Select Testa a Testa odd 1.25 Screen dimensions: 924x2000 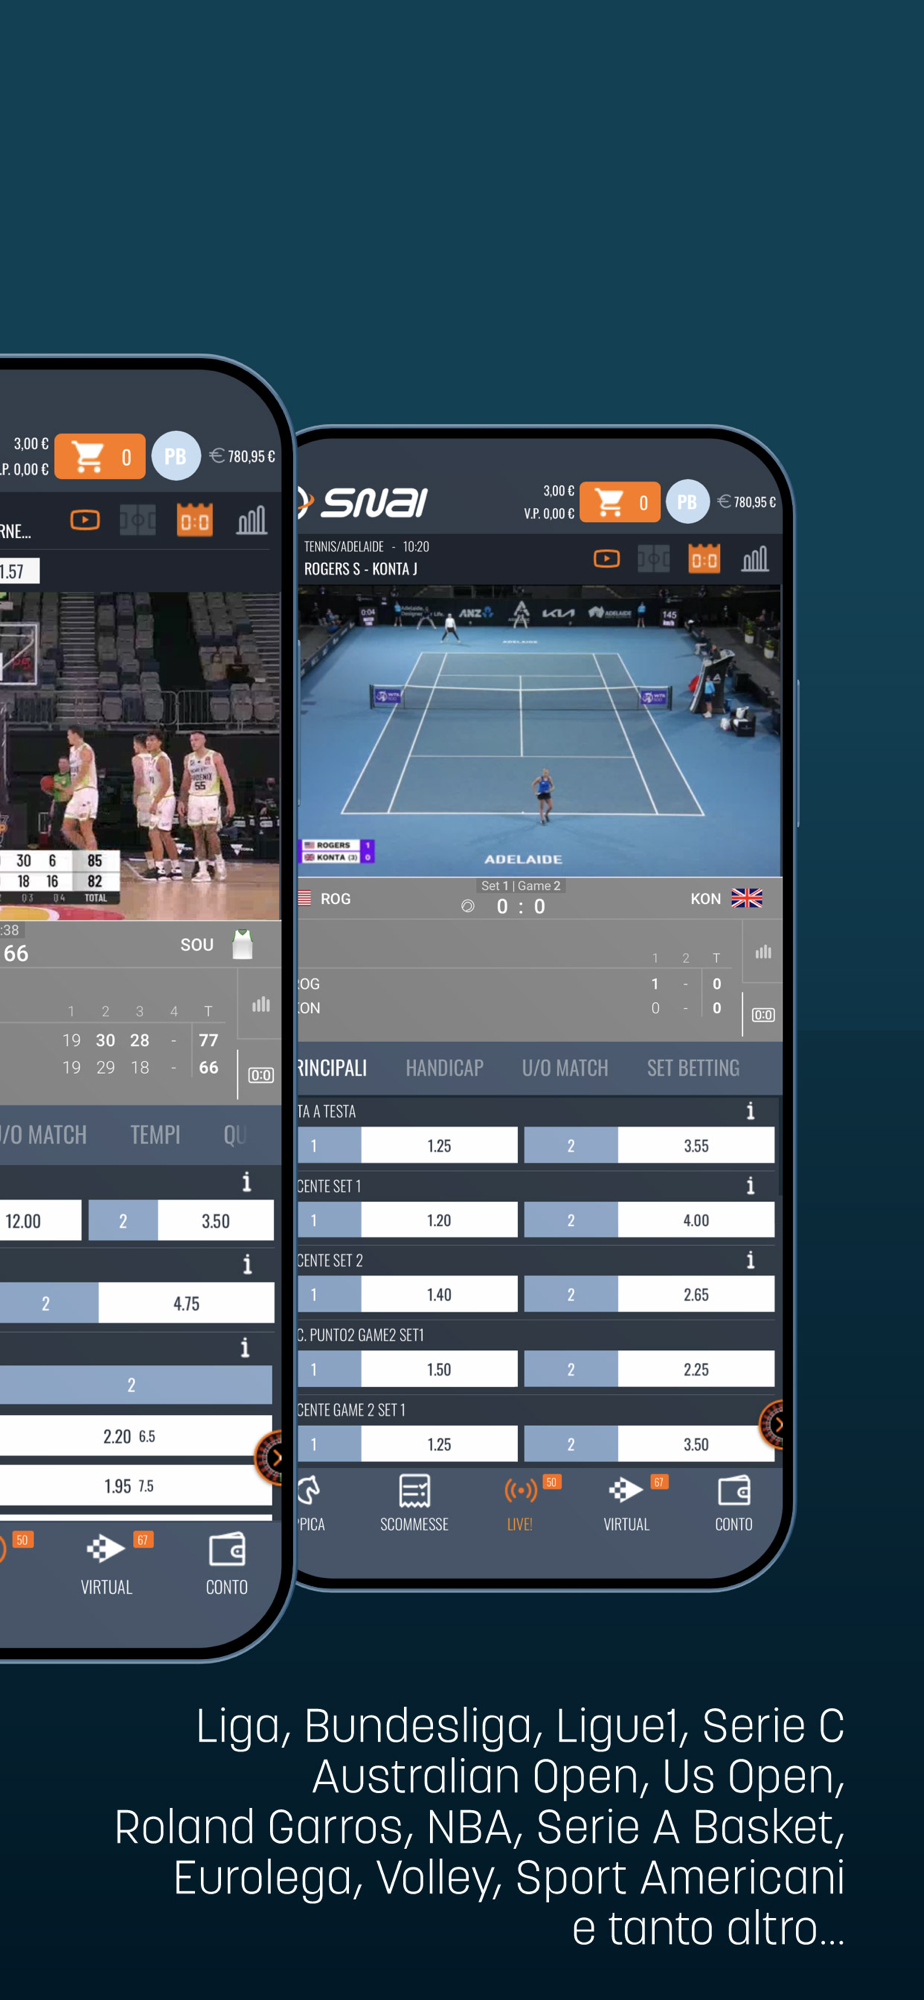[x=439, y=1145]
